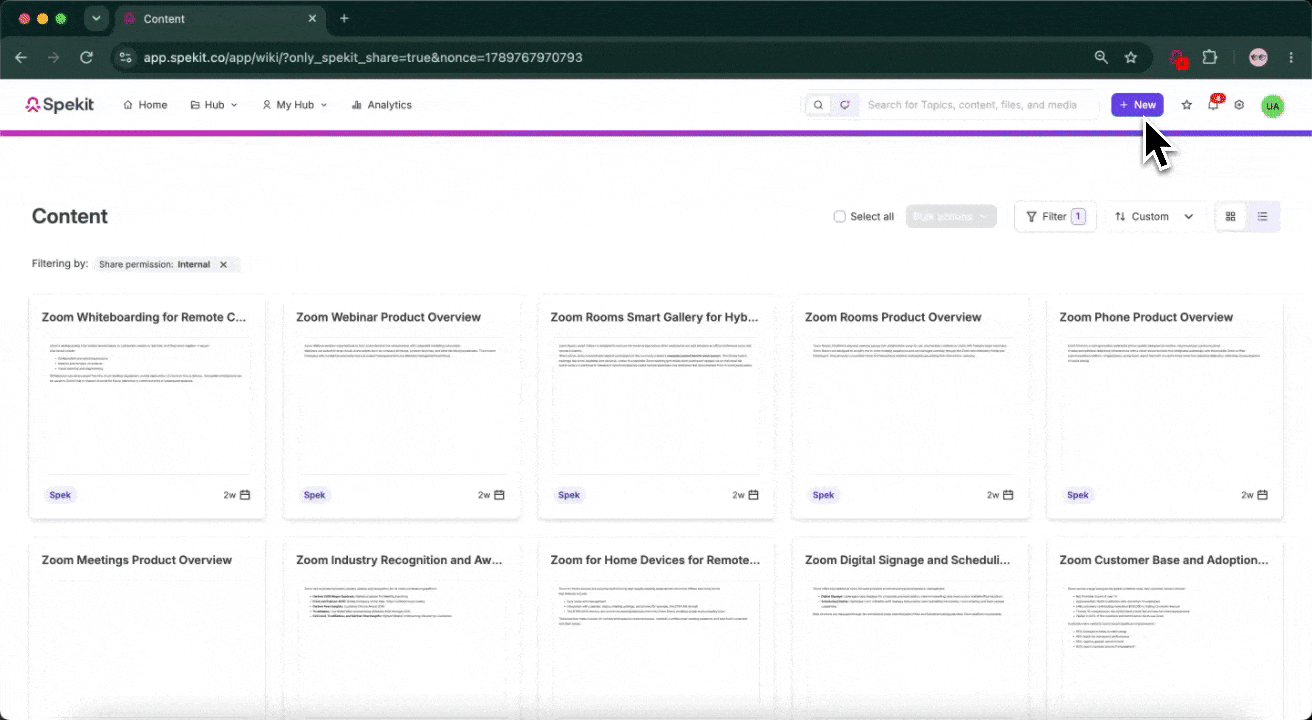Click calendar icon on Zoom Webinar Product Overview card

[x=499, y=495]
